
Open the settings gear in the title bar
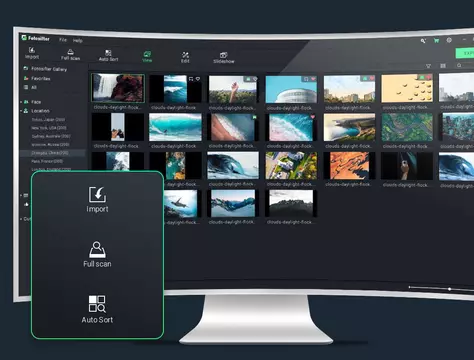point(449,40)
